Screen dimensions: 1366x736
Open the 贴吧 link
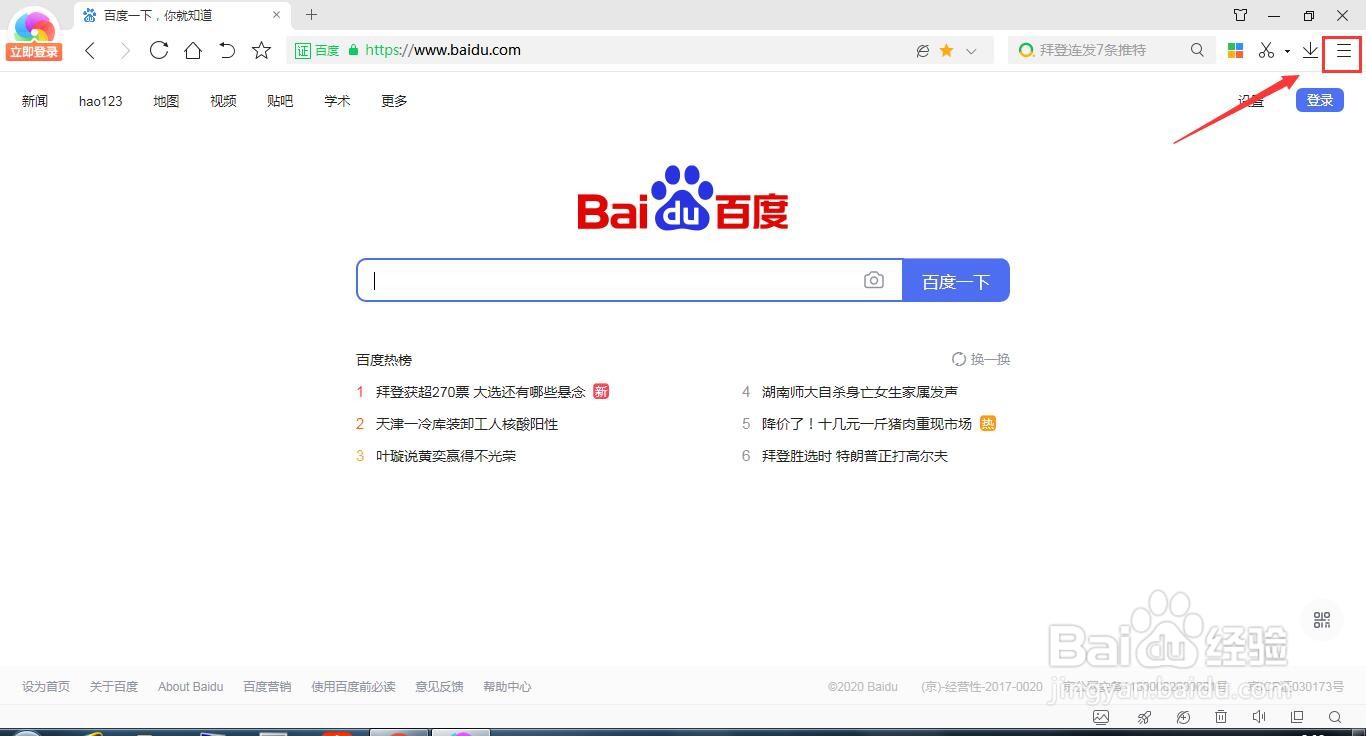pos(280,101)
